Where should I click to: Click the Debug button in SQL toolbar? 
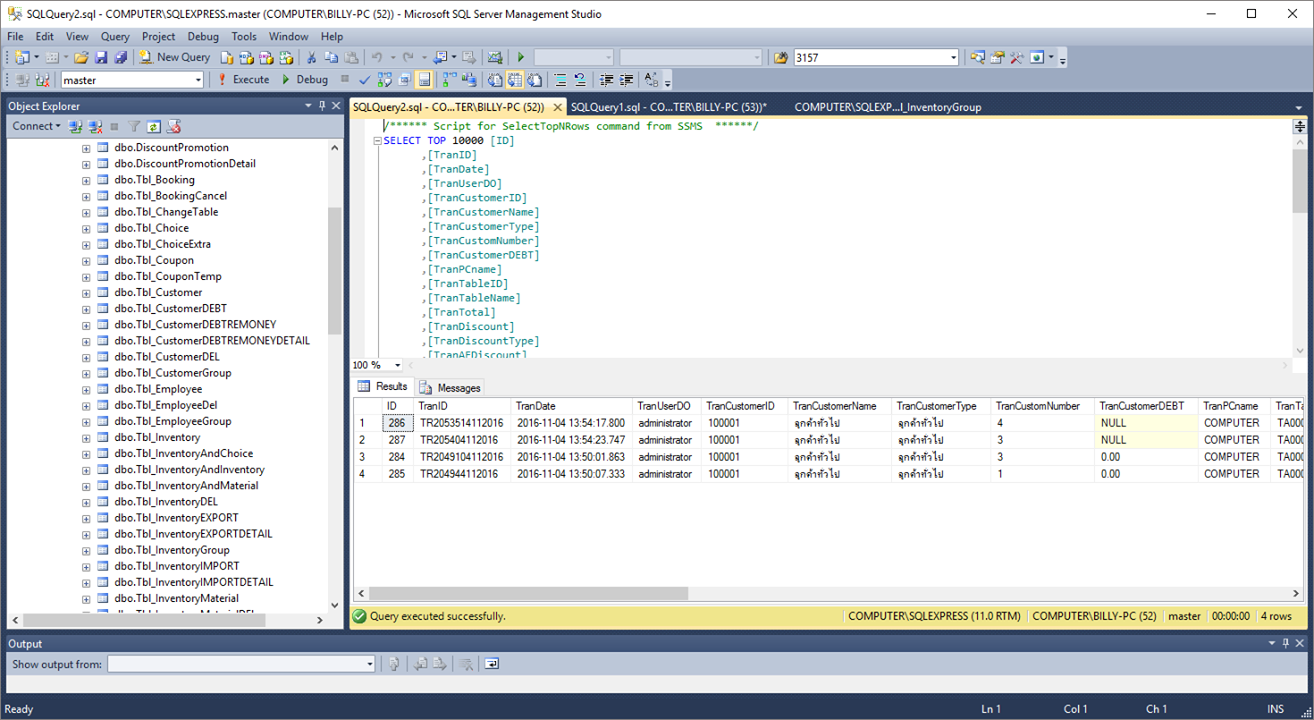tap(304, 80)
